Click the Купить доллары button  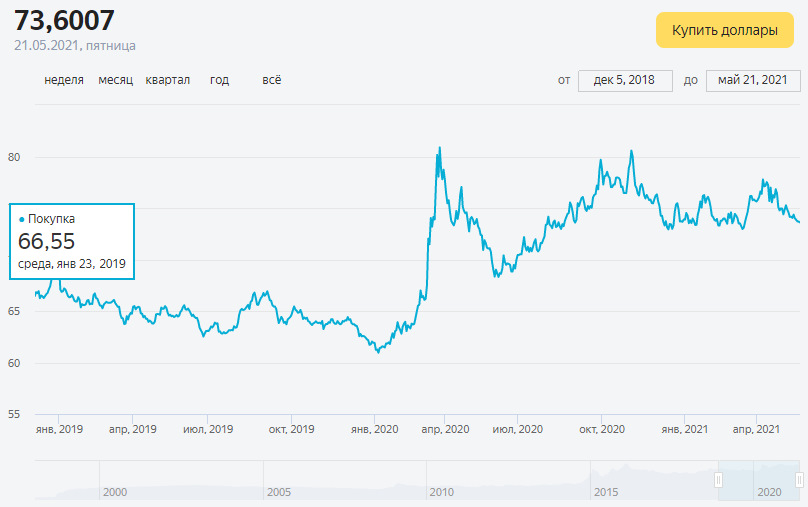coord(724,30)
